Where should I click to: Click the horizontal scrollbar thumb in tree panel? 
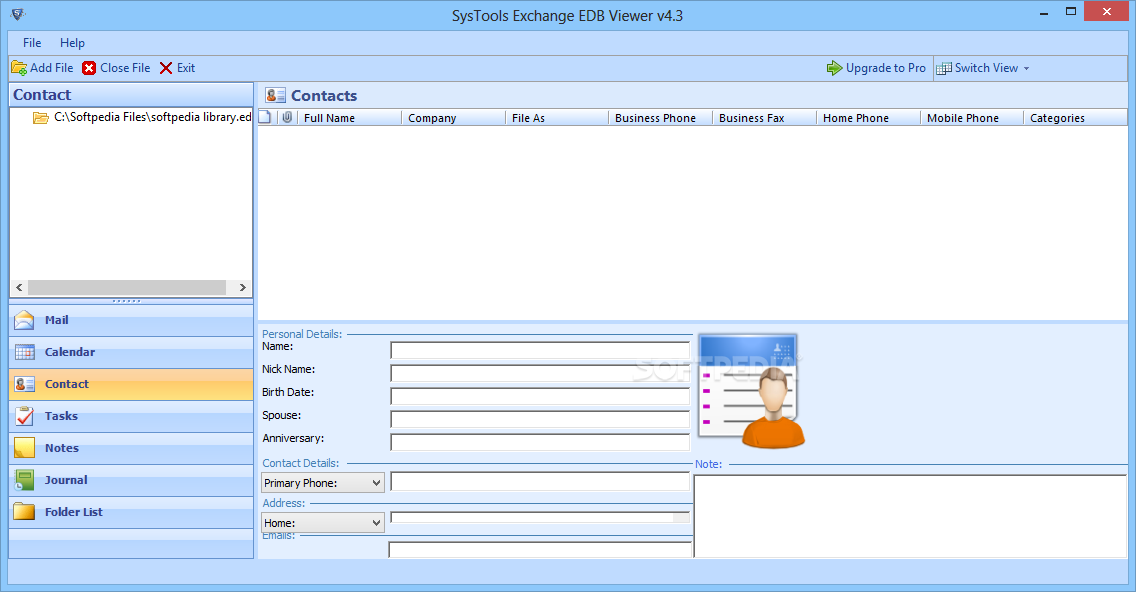point(127,288)
